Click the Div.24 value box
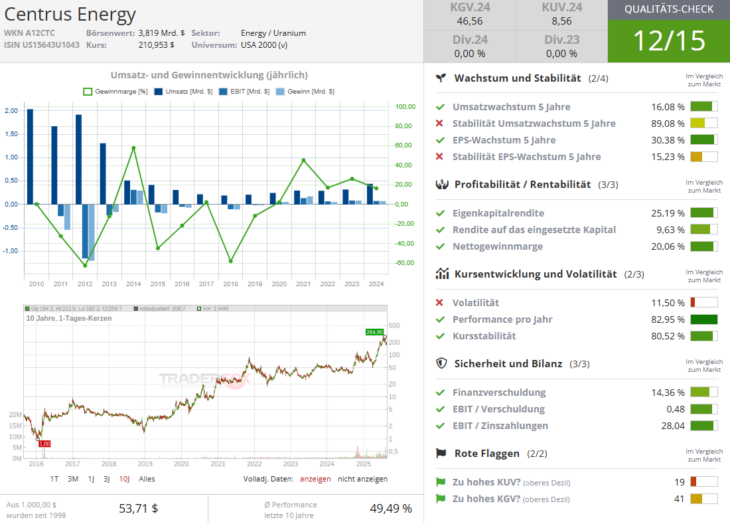Viewport: 730px width, 522px height. click(470, 47)
